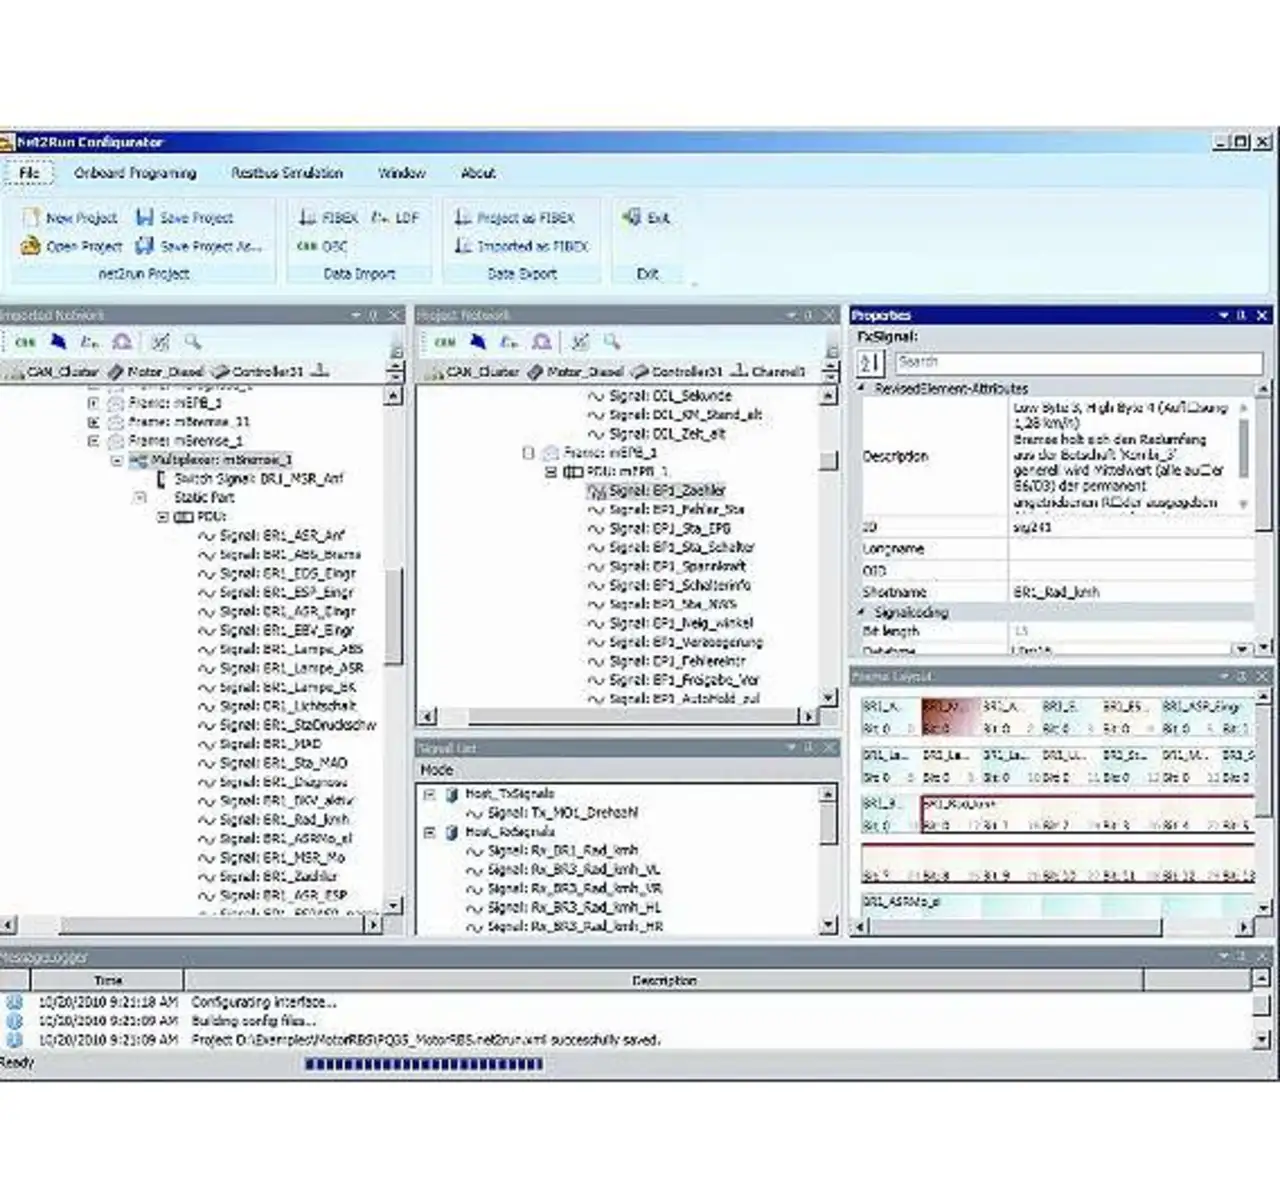Open the About menu

coord(478,173)
